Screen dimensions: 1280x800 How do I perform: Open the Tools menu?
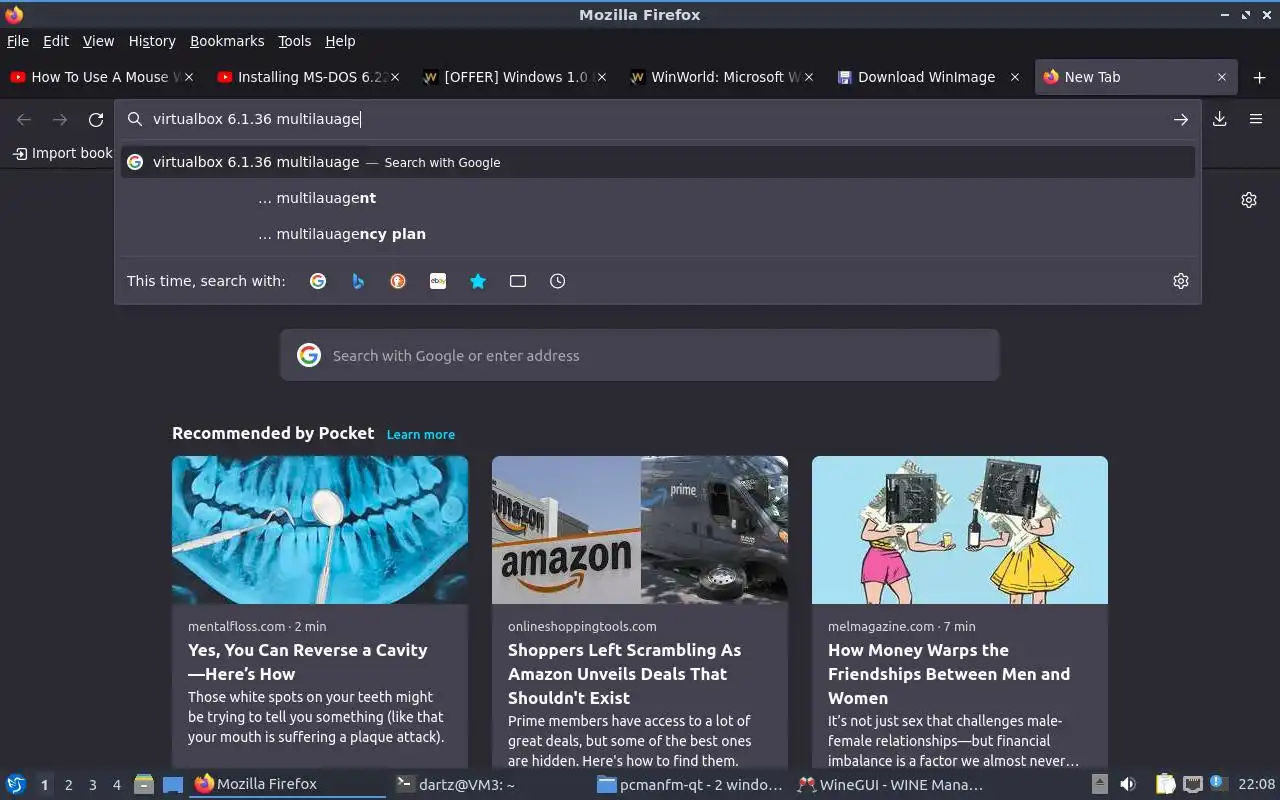tap(295, 41)
